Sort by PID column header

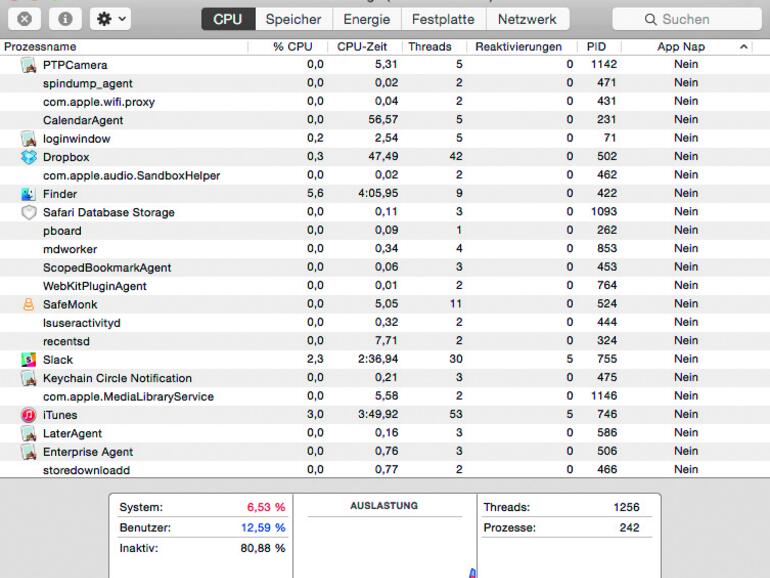point(599,47)
